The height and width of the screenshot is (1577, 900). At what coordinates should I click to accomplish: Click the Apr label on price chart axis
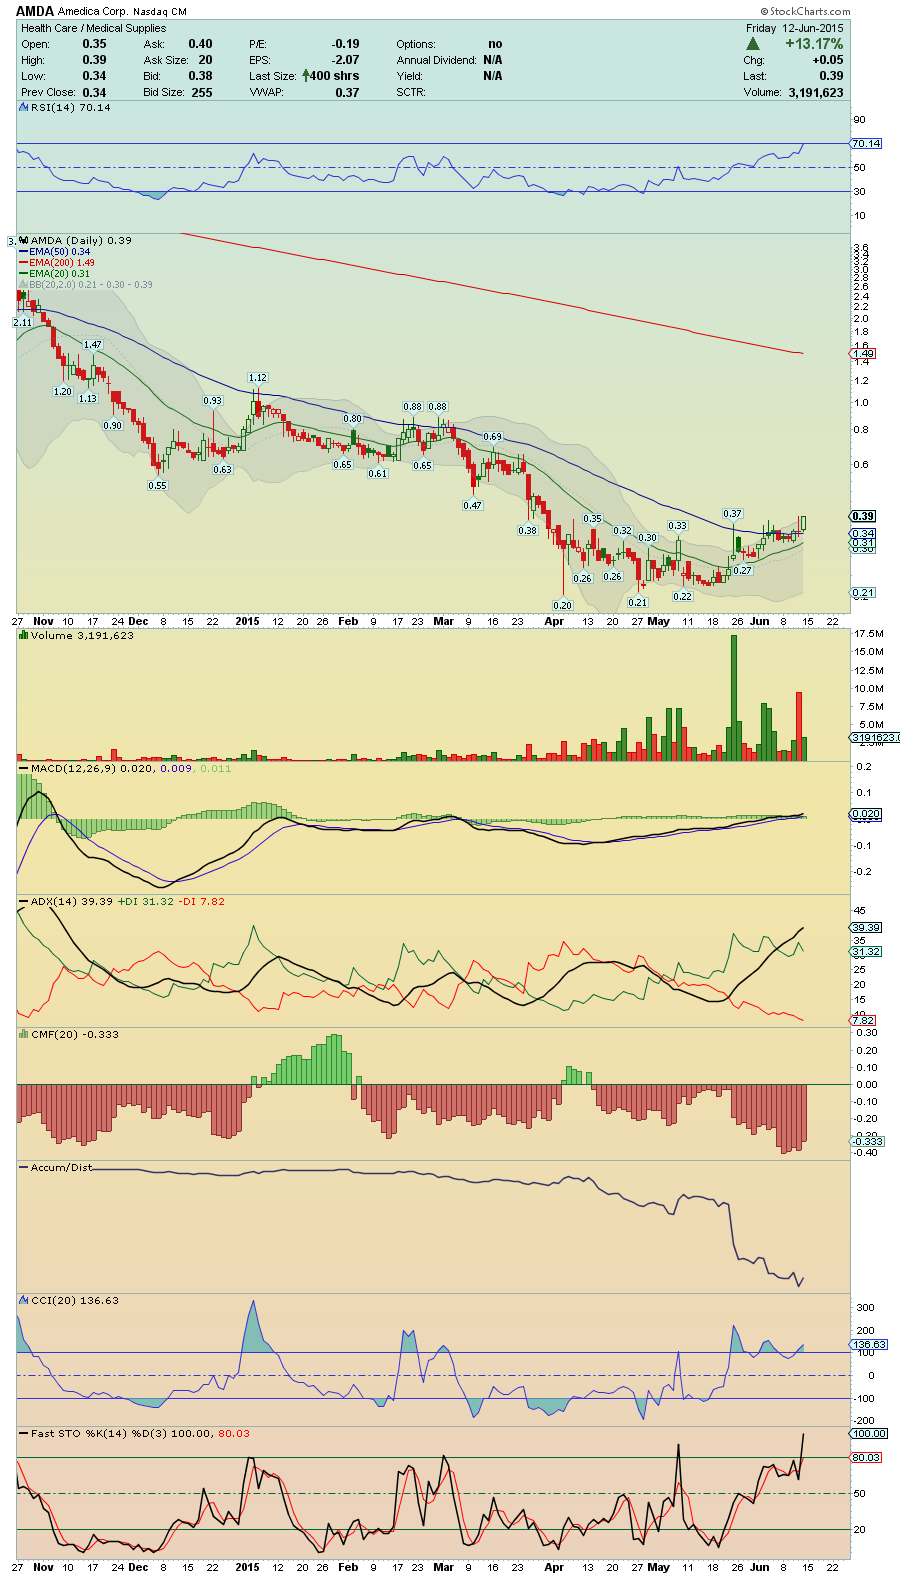tap(554, 621)
